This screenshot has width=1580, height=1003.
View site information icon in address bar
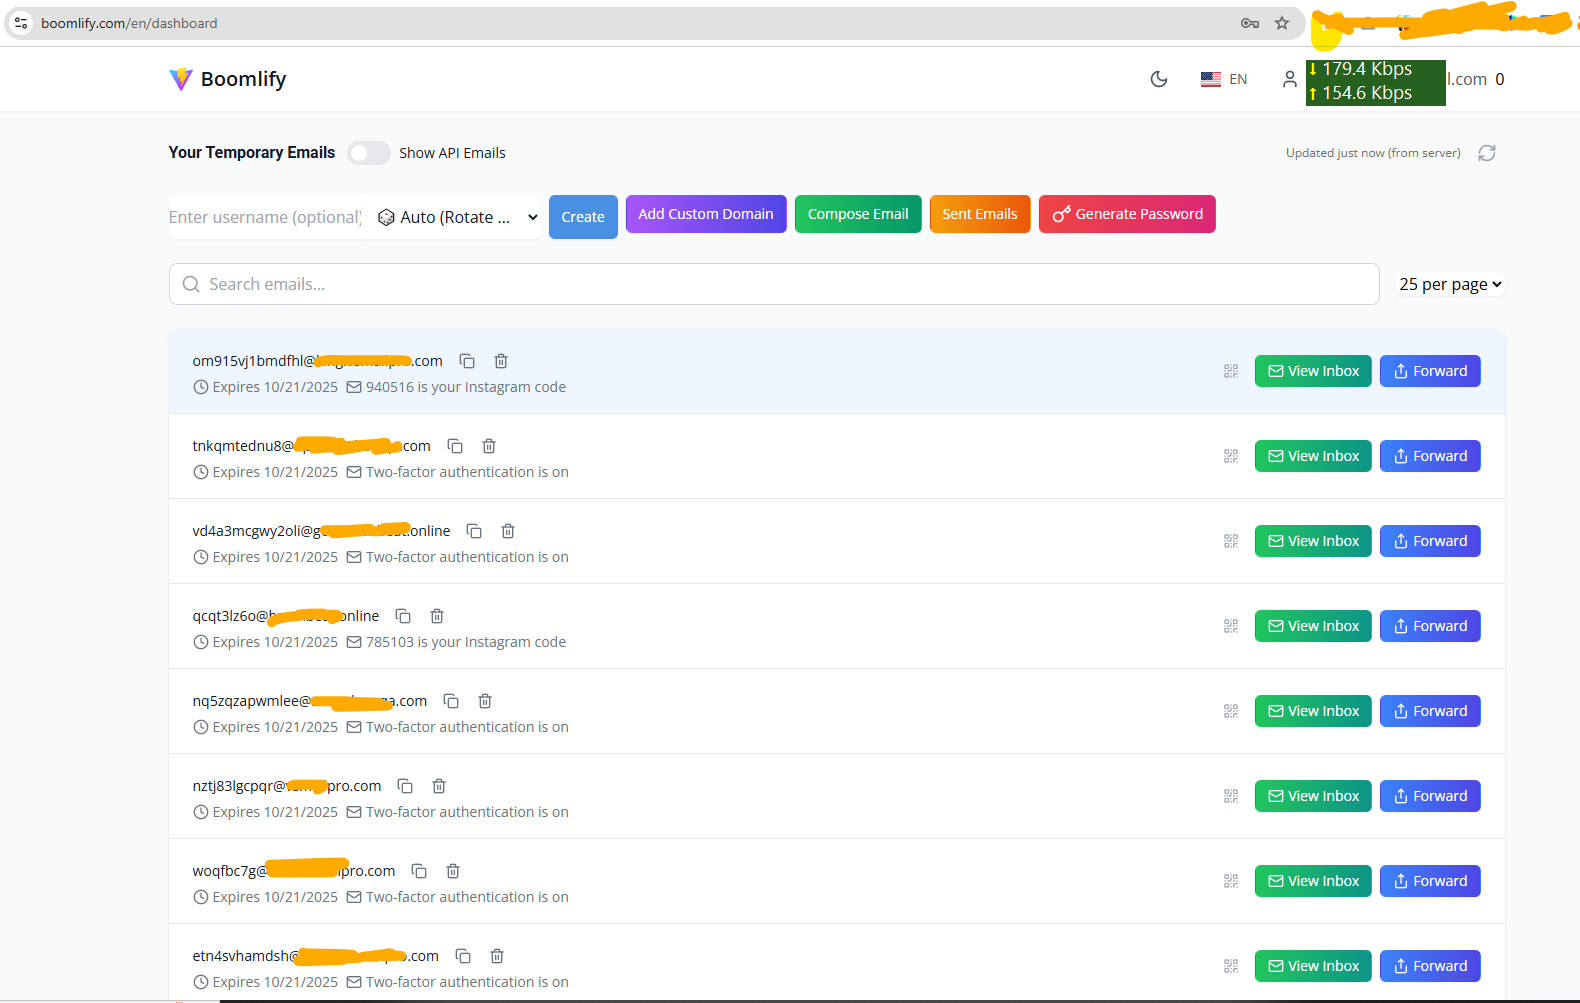pos(21,23)
